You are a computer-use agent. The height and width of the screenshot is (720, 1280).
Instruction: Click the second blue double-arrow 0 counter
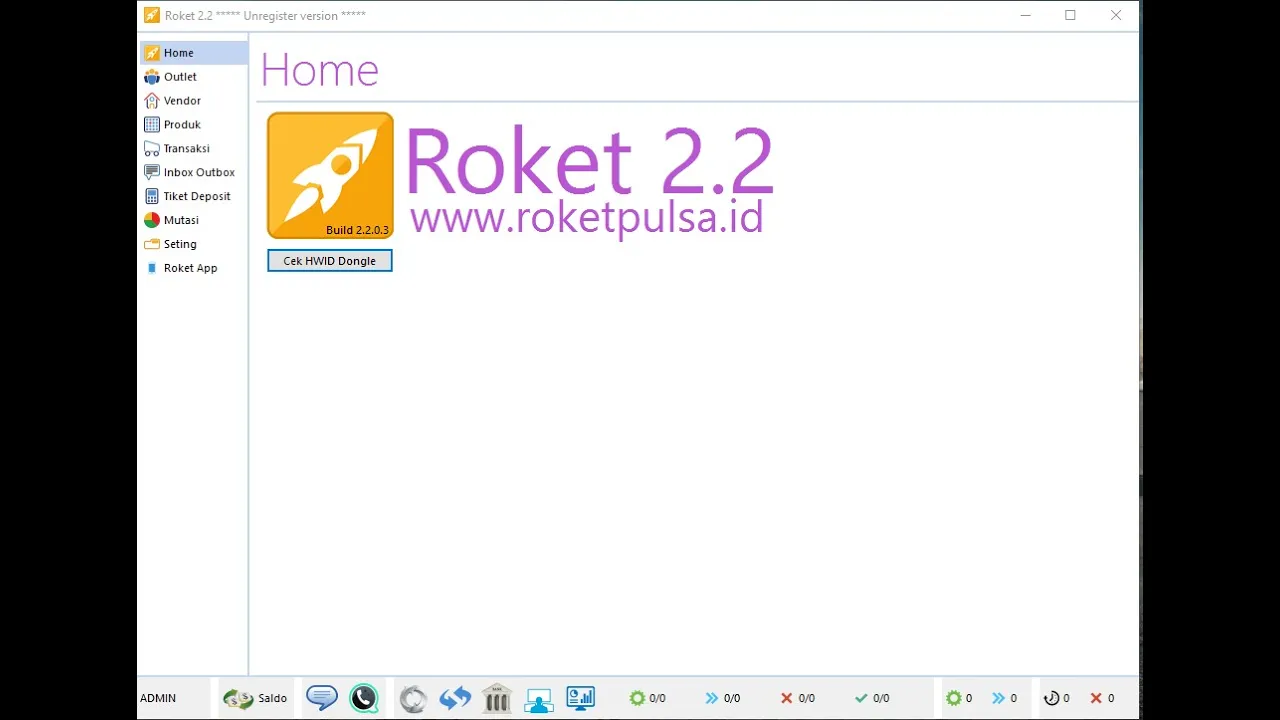click(1004, 698)
